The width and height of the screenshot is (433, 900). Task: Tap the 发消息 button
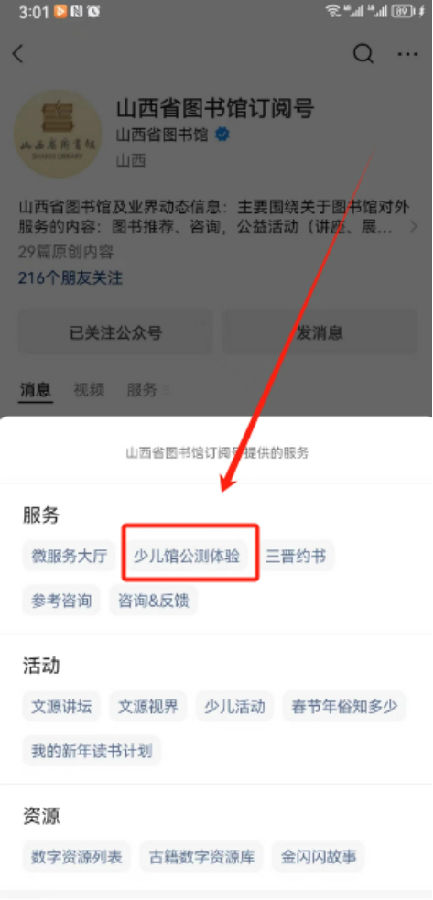coord(319,332)
